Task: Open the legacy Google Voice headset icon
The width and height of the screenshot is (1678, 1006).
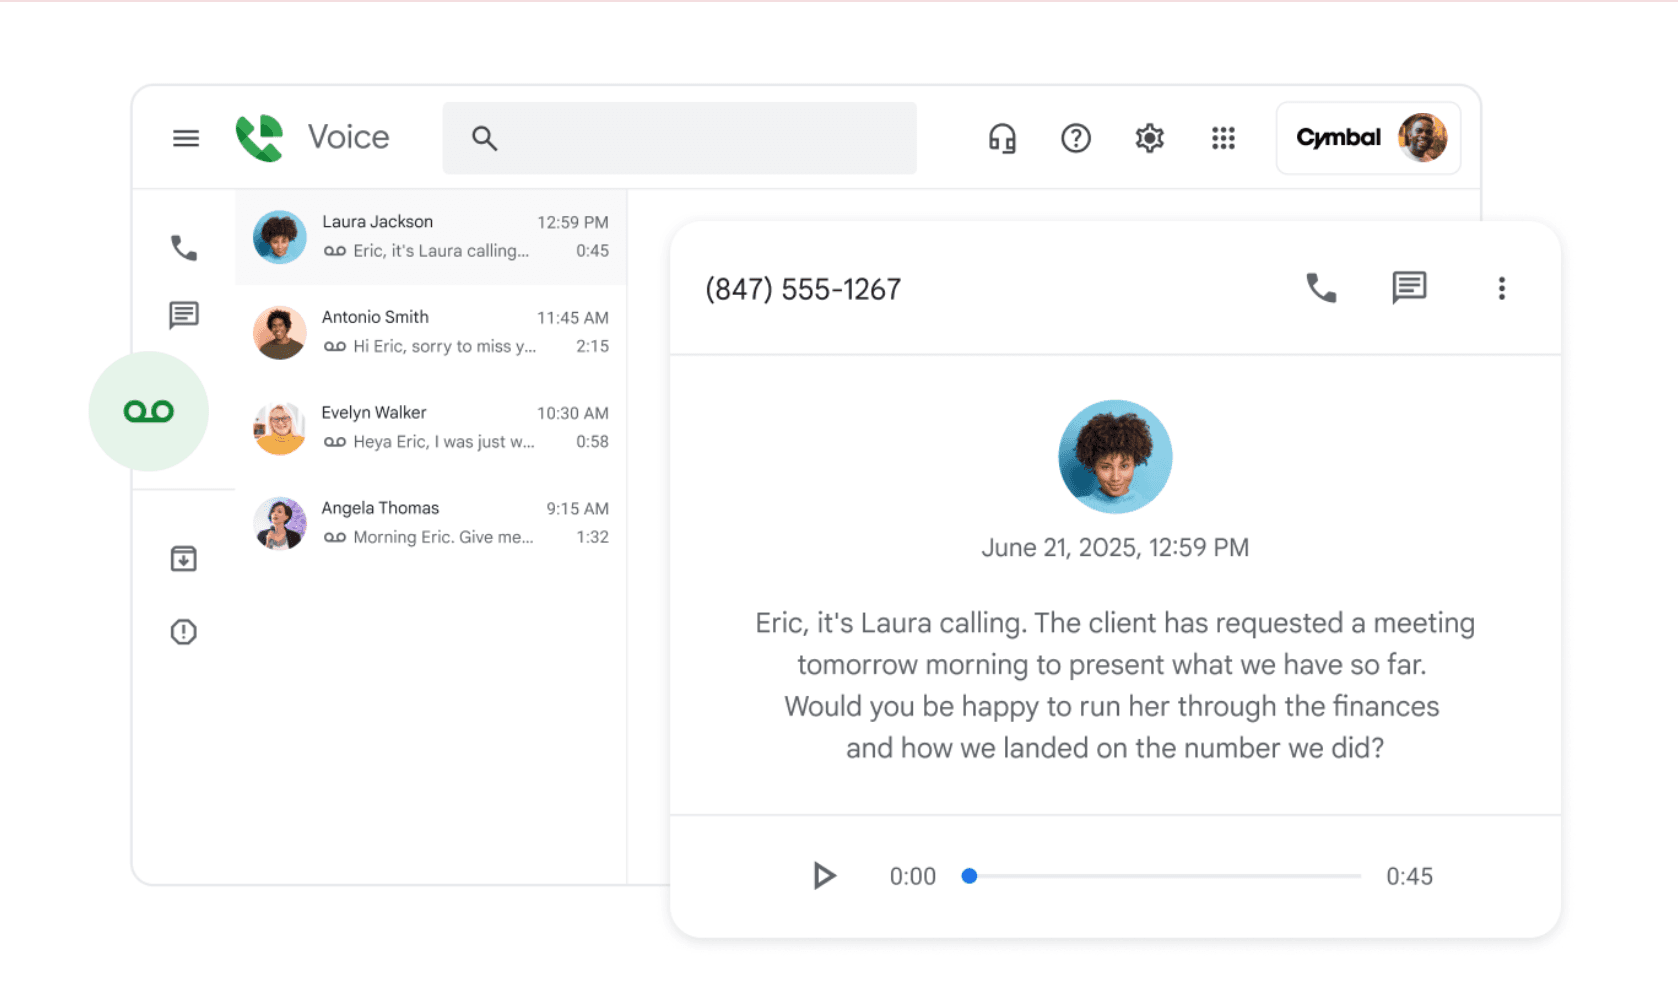Action: pos(1001,138)
